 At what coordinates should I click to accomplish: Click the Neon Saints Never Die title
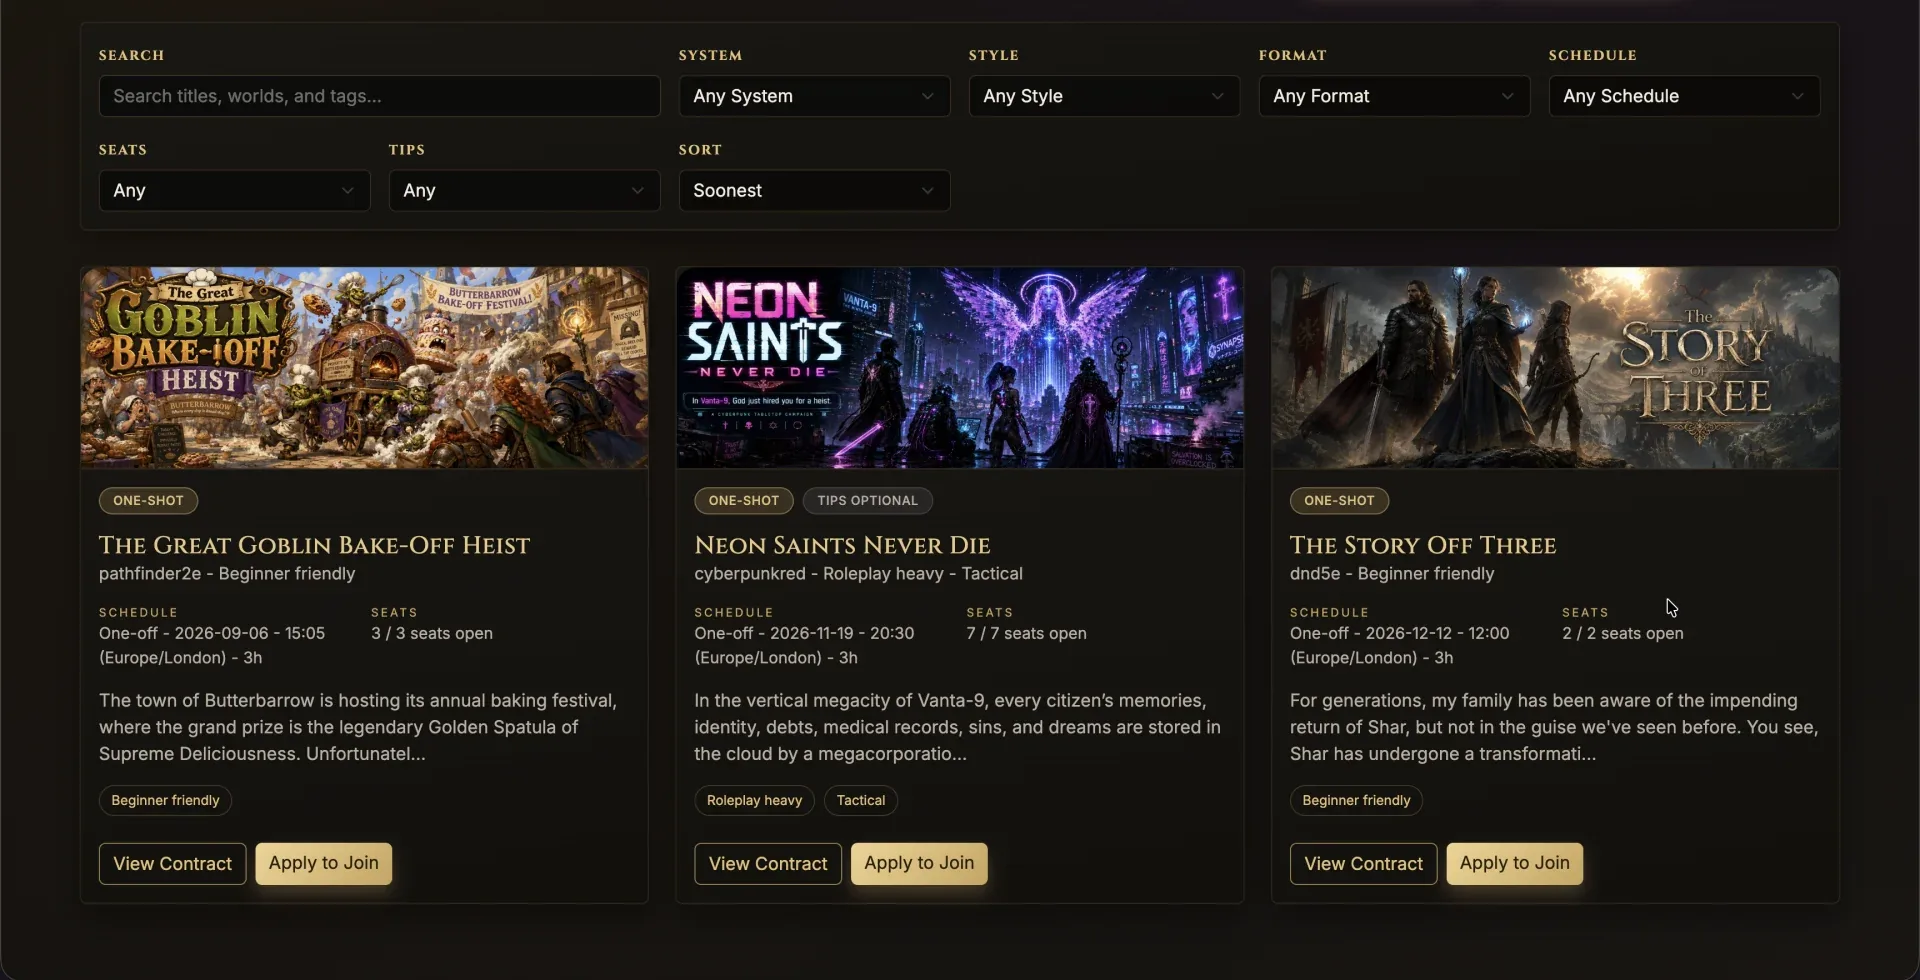point(842,545)
